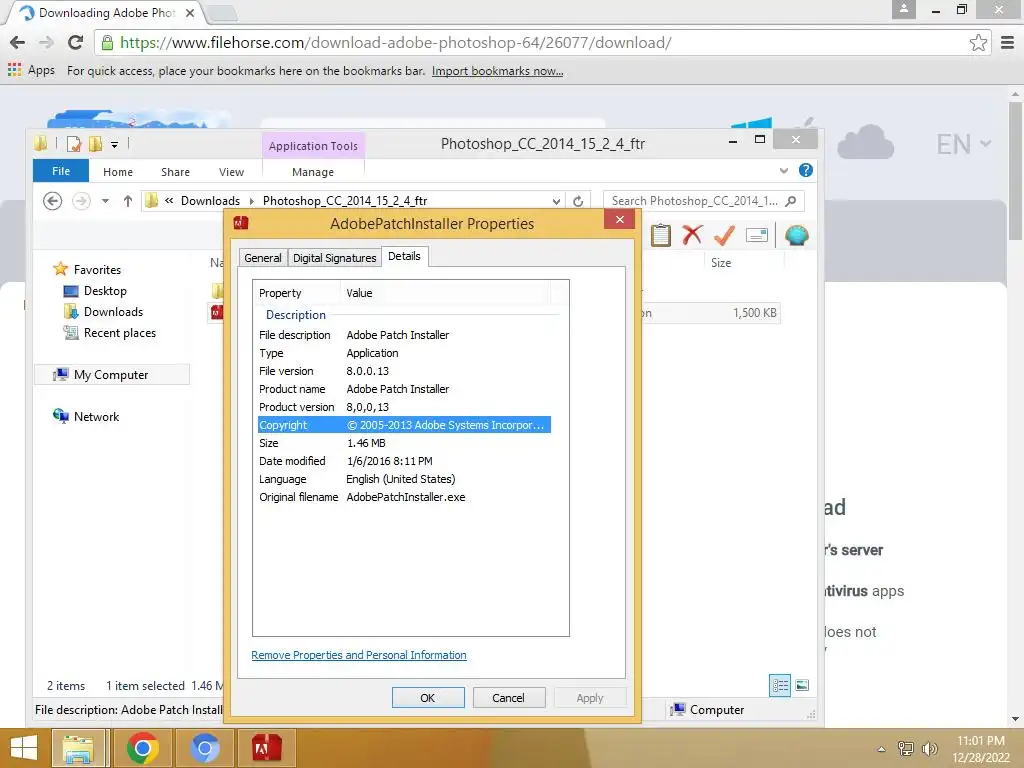This screenshot has height=768, width=1024.
Task: Expand the Explorer ribbon chevron
Action: click(784, 171)
